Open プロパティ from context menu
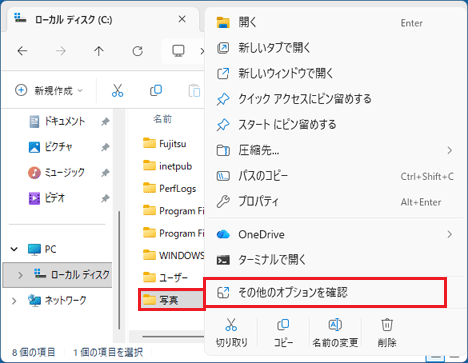468x363 pixels. click(x=335, y=201)
